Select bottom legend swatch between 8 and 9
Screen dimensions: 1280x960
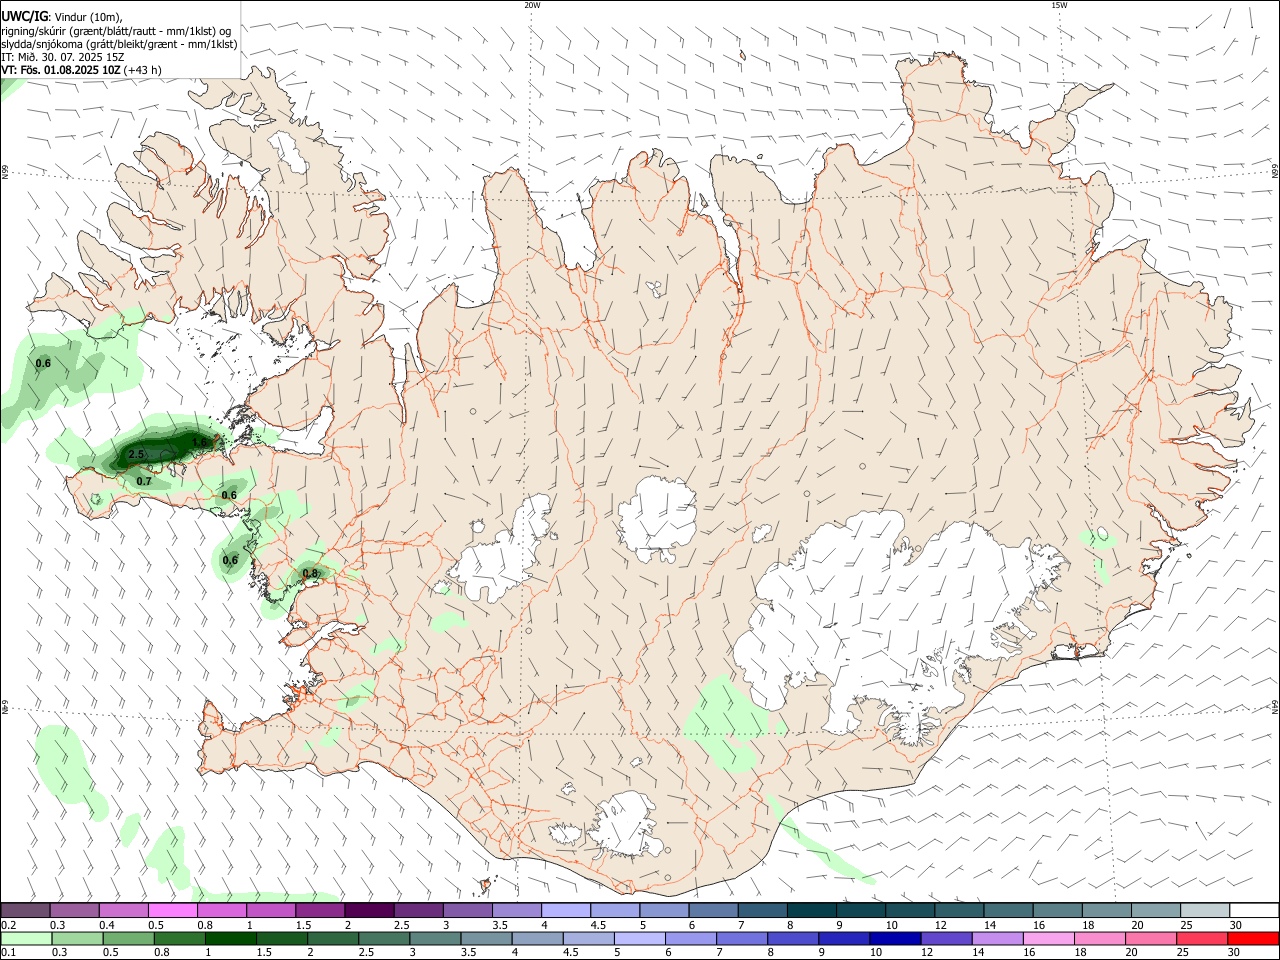pos(793,938)
